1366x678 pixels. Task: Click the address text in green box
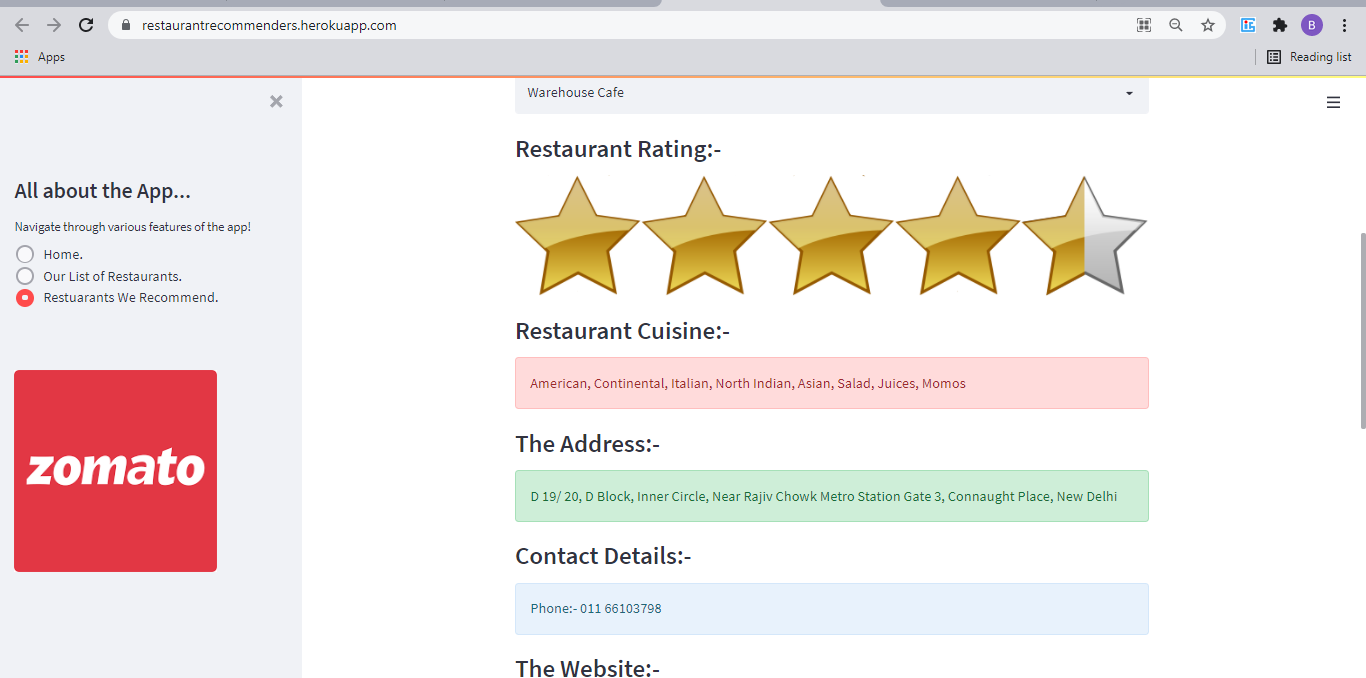[824, 496]
